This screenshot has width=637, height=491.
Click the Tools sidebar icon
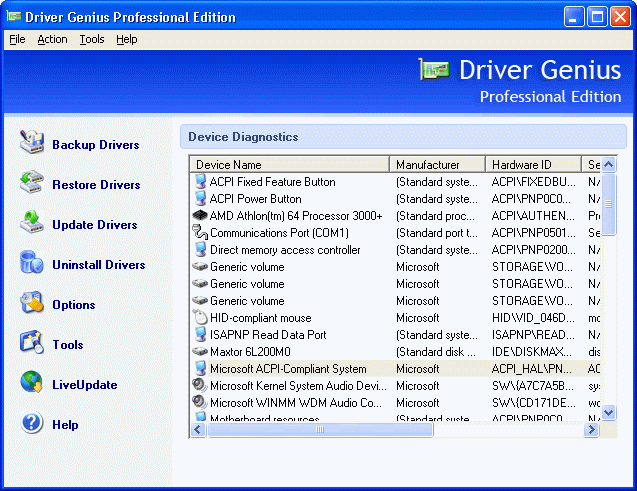tap(32, 342)
